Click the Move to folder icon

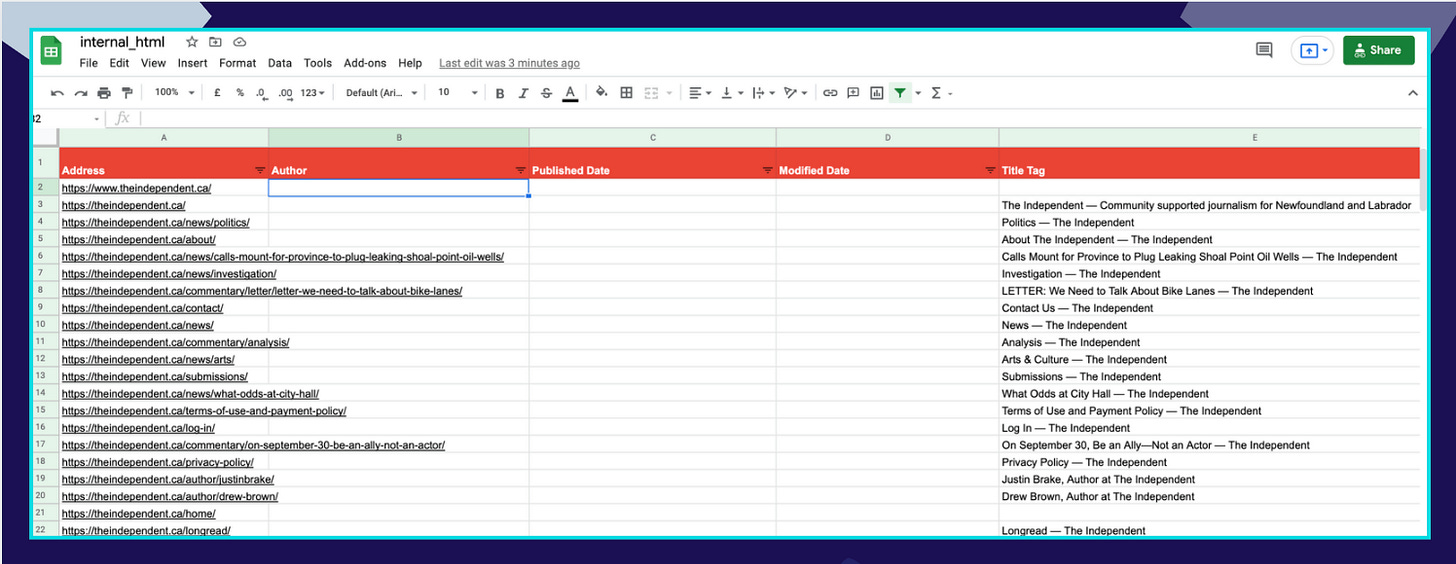[216, 42]
